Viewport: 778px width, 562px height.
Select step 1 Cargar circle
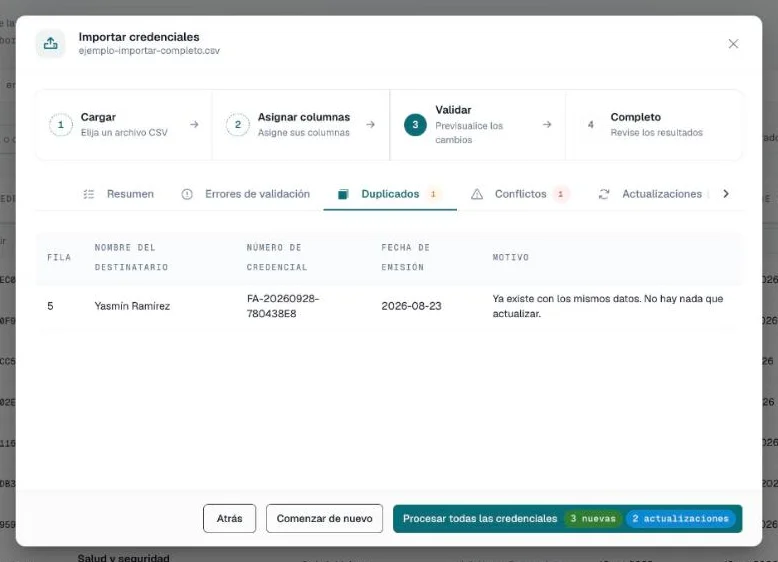point(61,125)
